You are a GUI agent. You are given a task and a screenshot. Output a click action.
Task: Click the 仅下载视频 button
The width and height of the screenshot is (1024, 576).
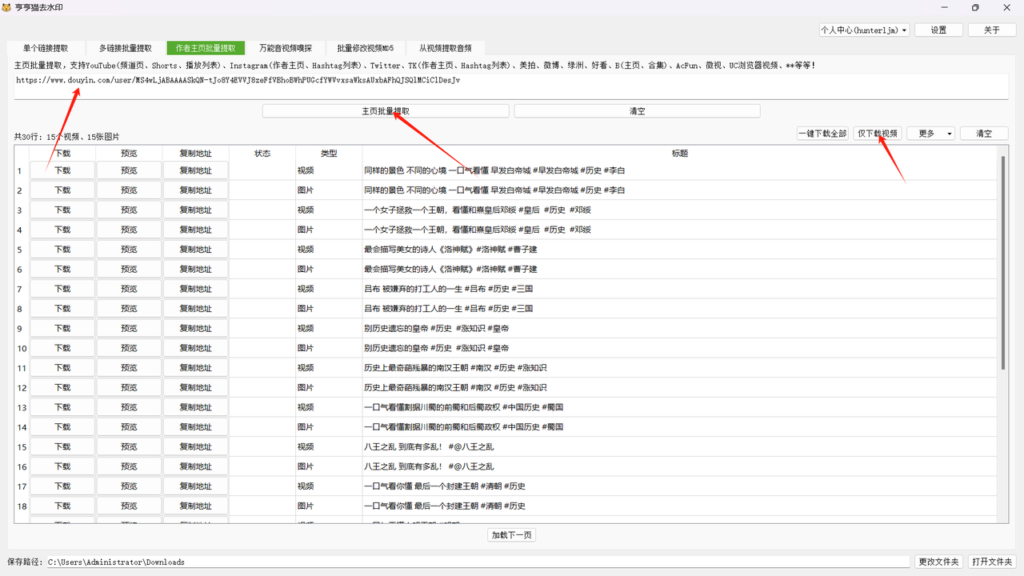click(x=877, y=133)
